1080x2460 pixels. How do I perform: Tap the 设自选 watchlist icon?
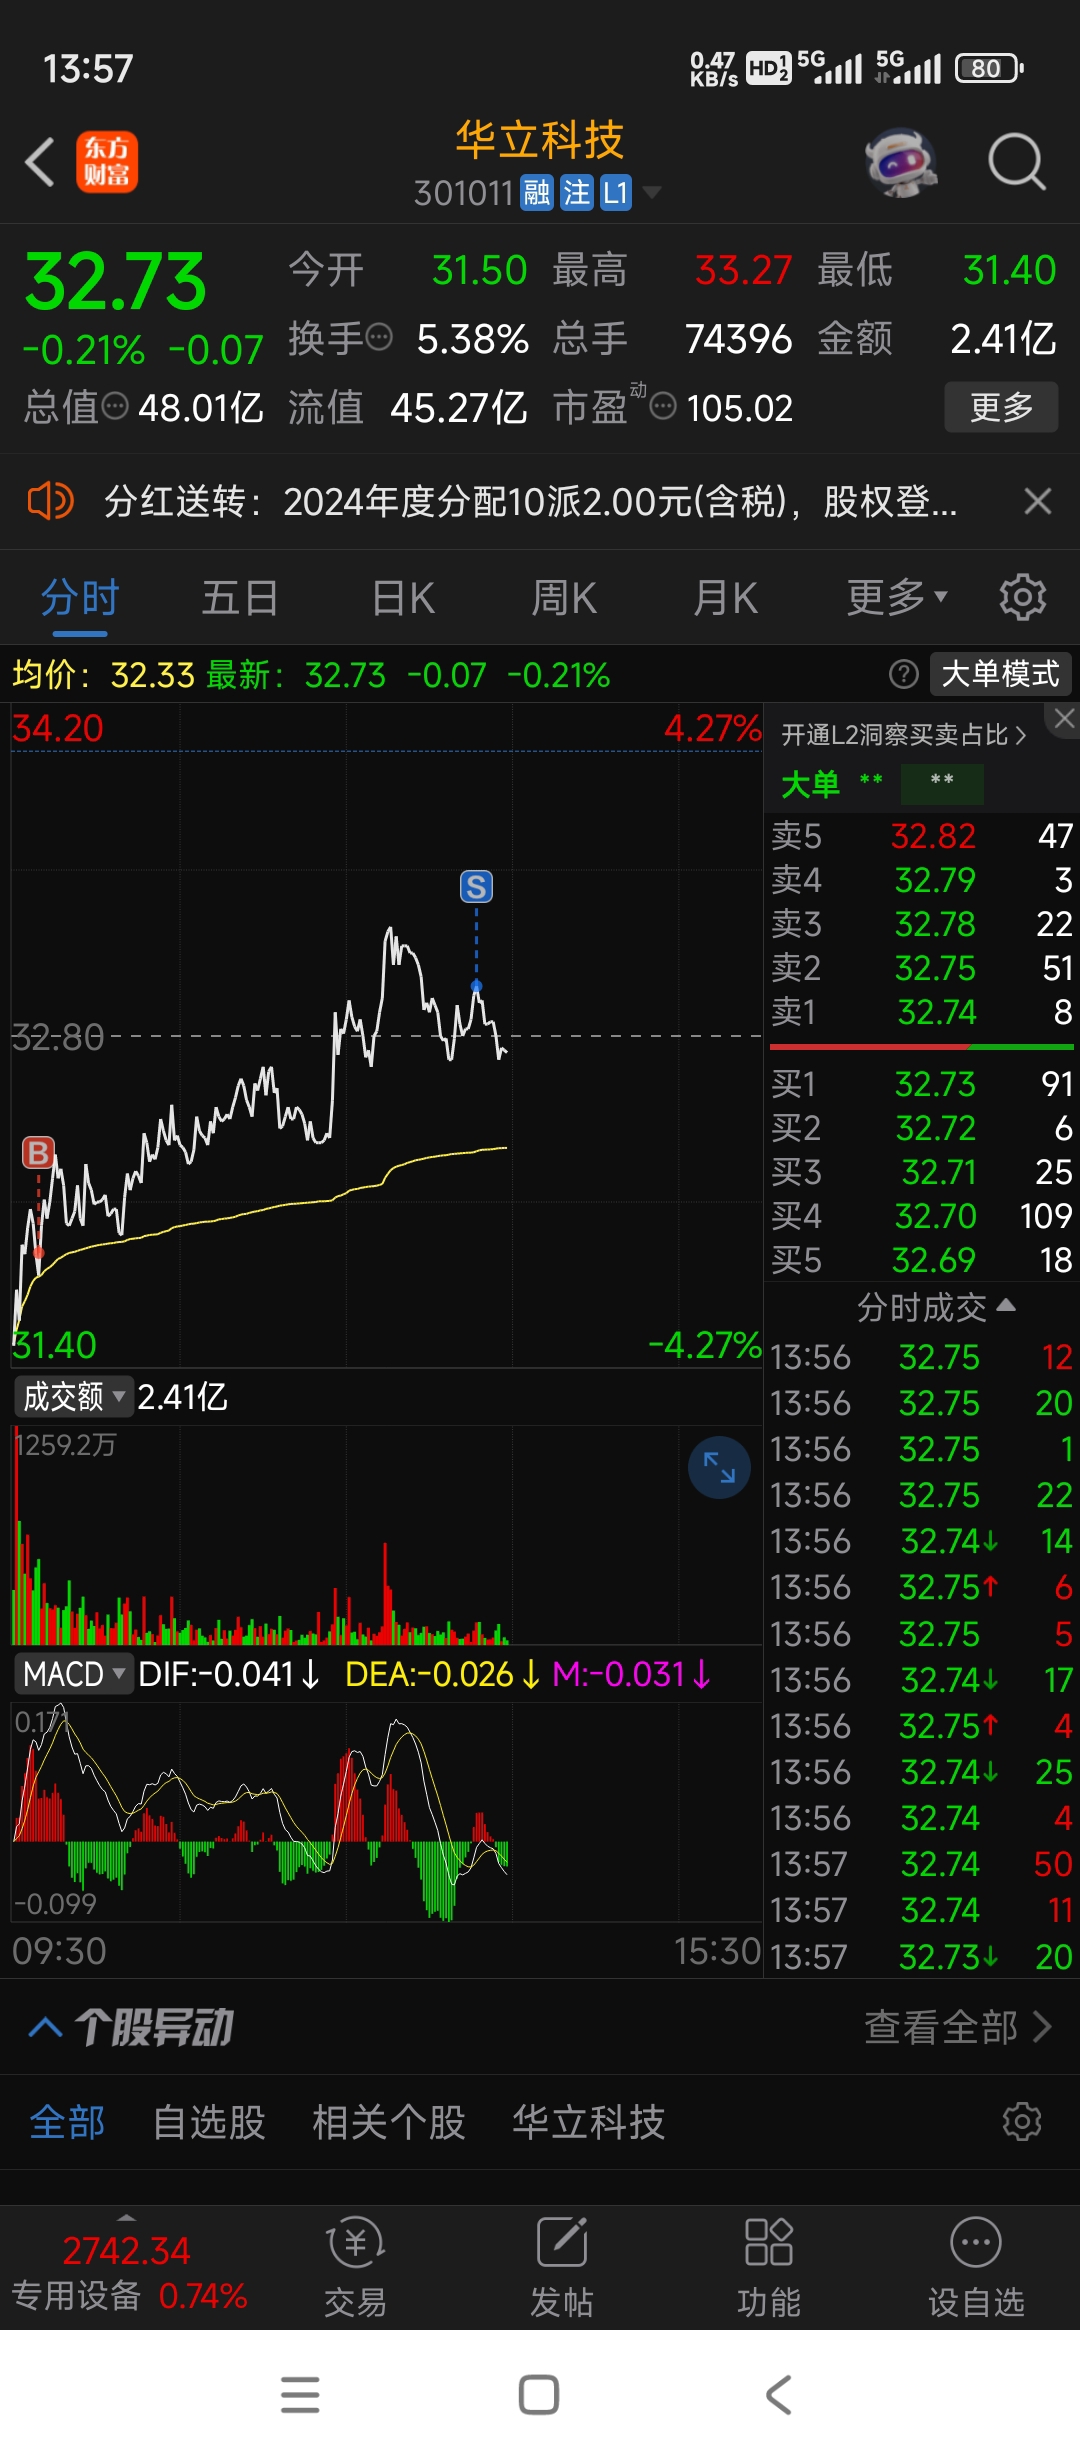[976, 2268]
